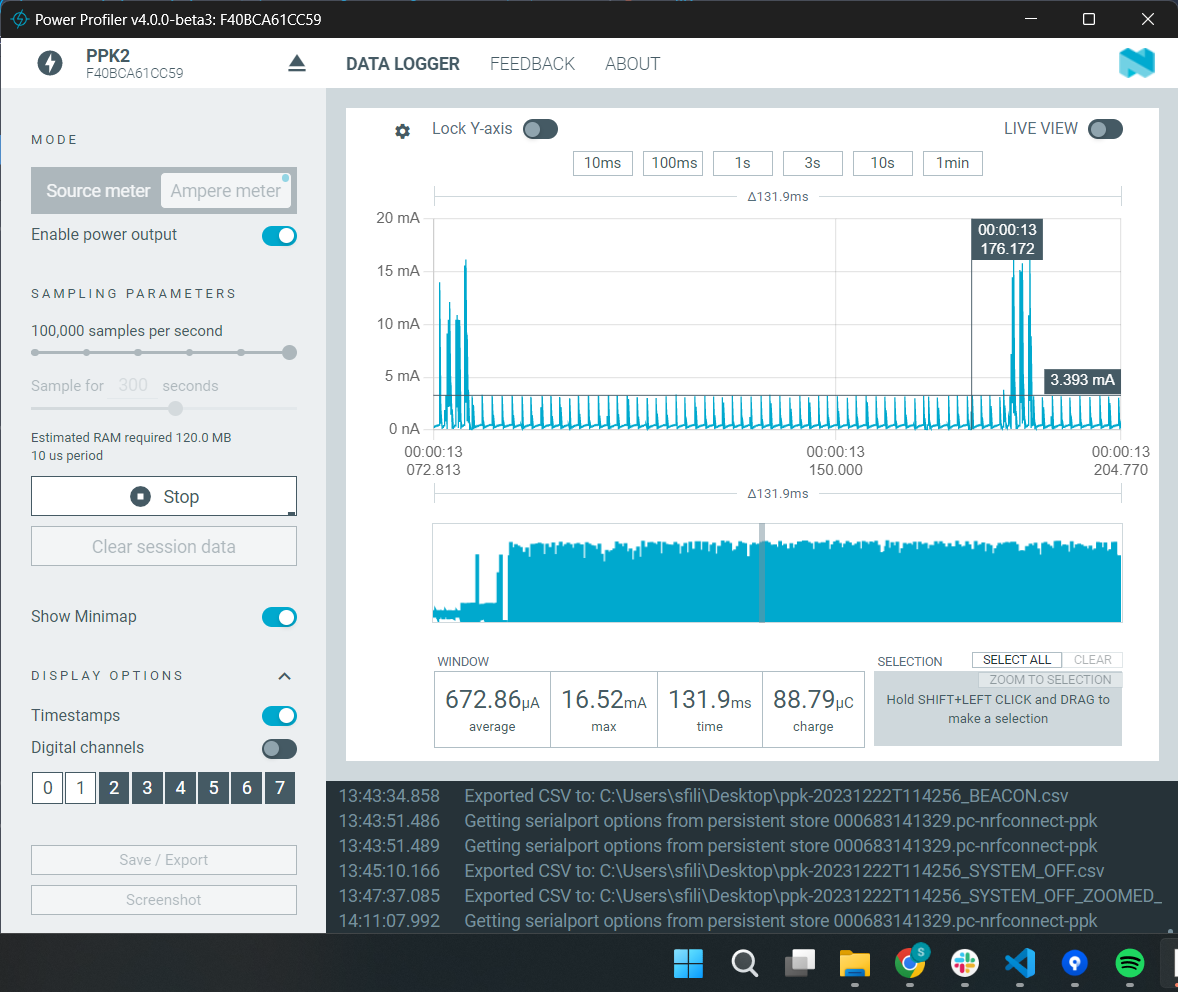The image size is (1178, 992).
Task: Click the 131.9 ms time value
Action: [709, 700]
